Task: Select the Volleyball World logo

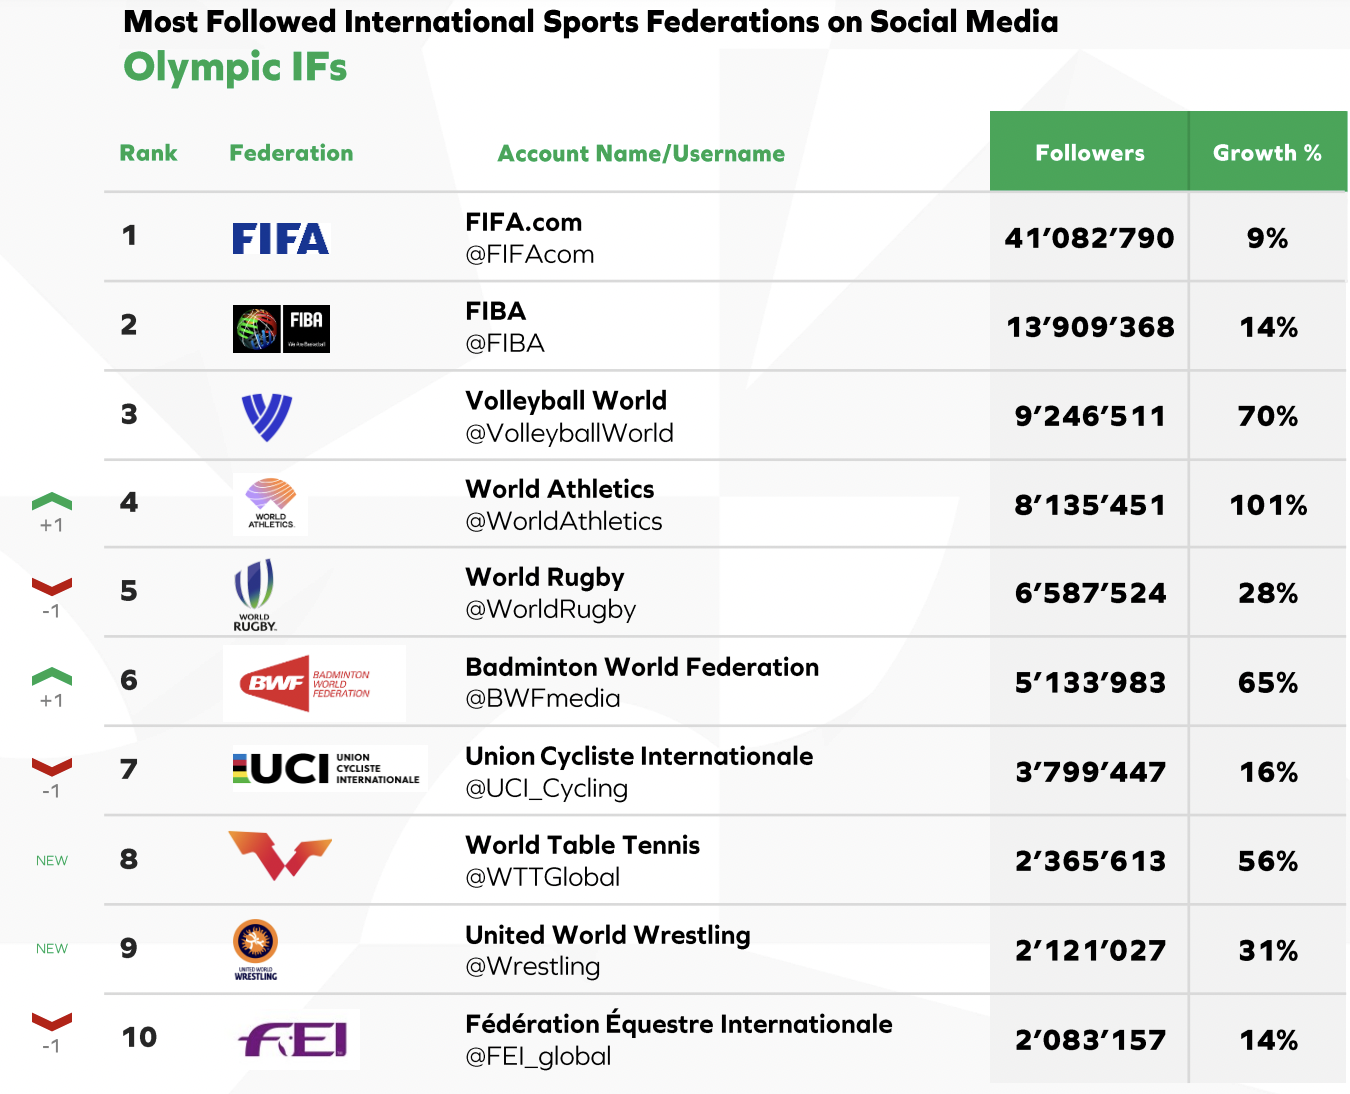Action: click(x=267, y=417)
